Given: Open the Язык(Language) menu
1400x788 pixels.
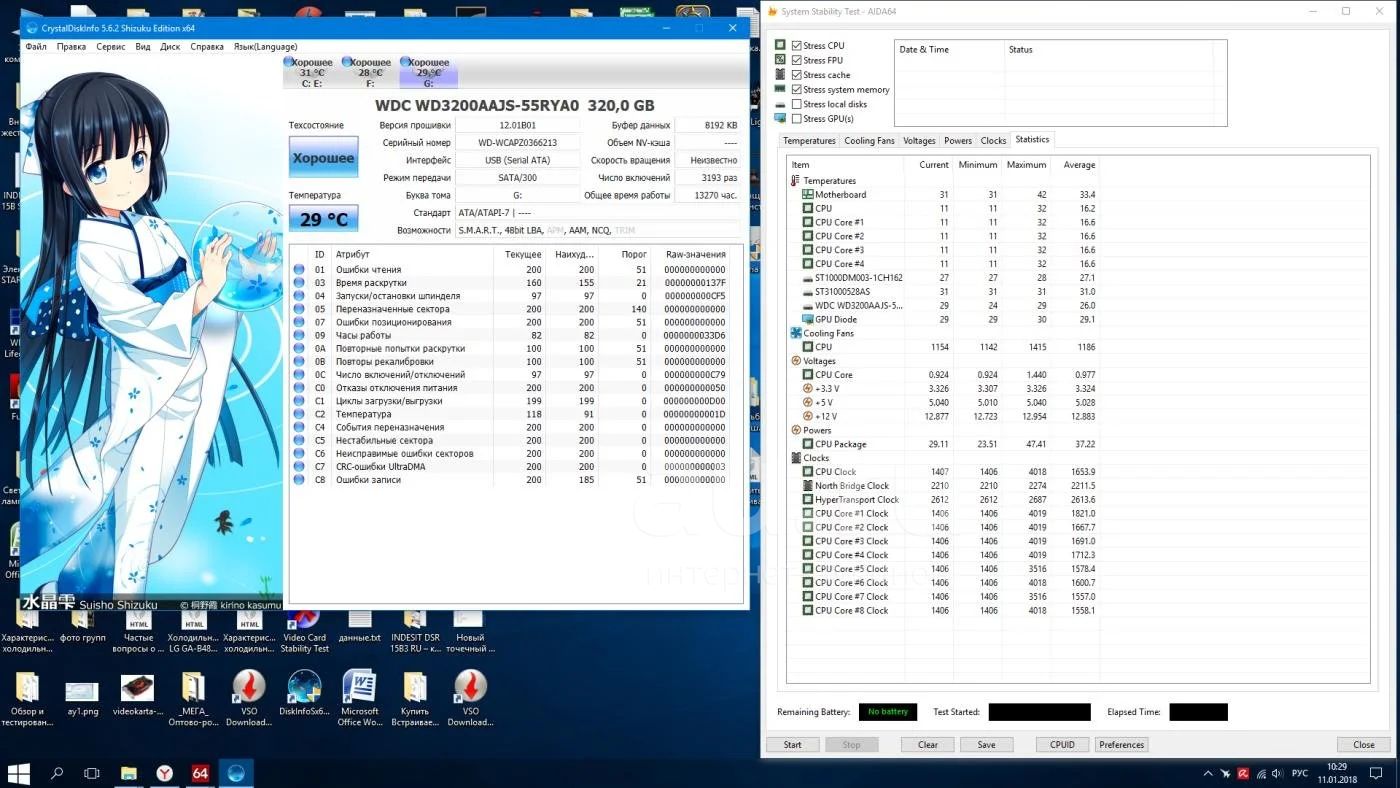Looking at the screenshot, I should pos(265,46).
